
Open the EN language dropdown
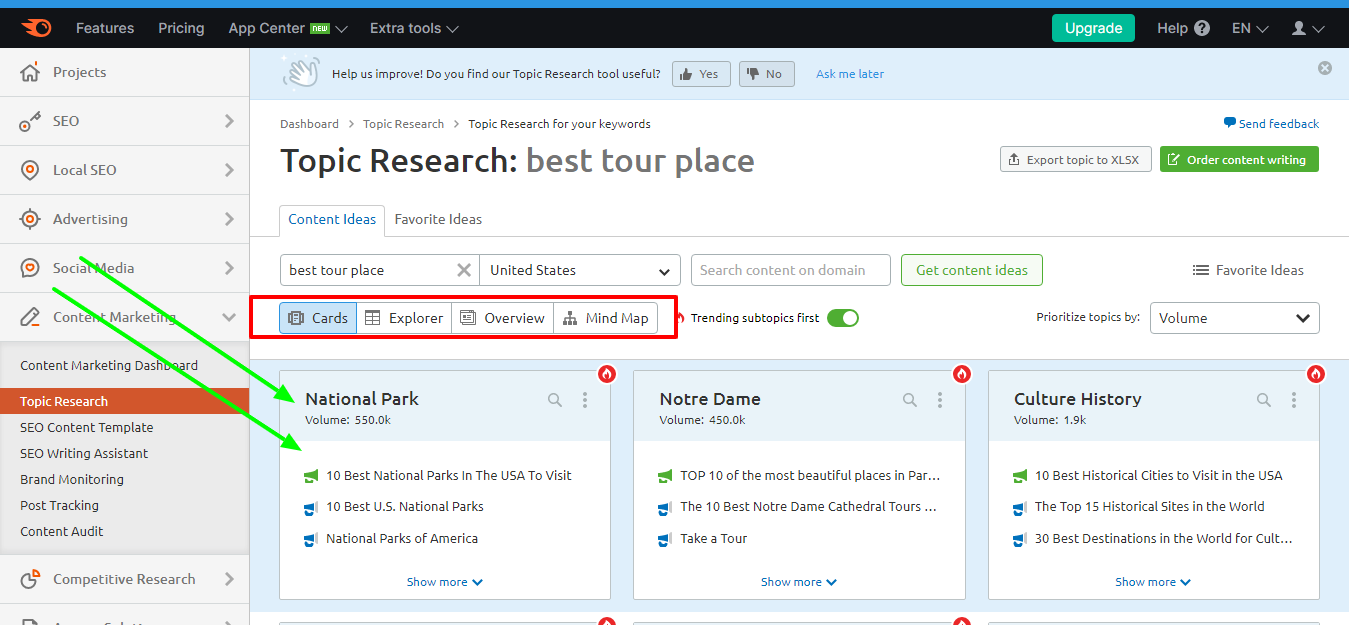pyautogui.click(x=1250, y=28)
